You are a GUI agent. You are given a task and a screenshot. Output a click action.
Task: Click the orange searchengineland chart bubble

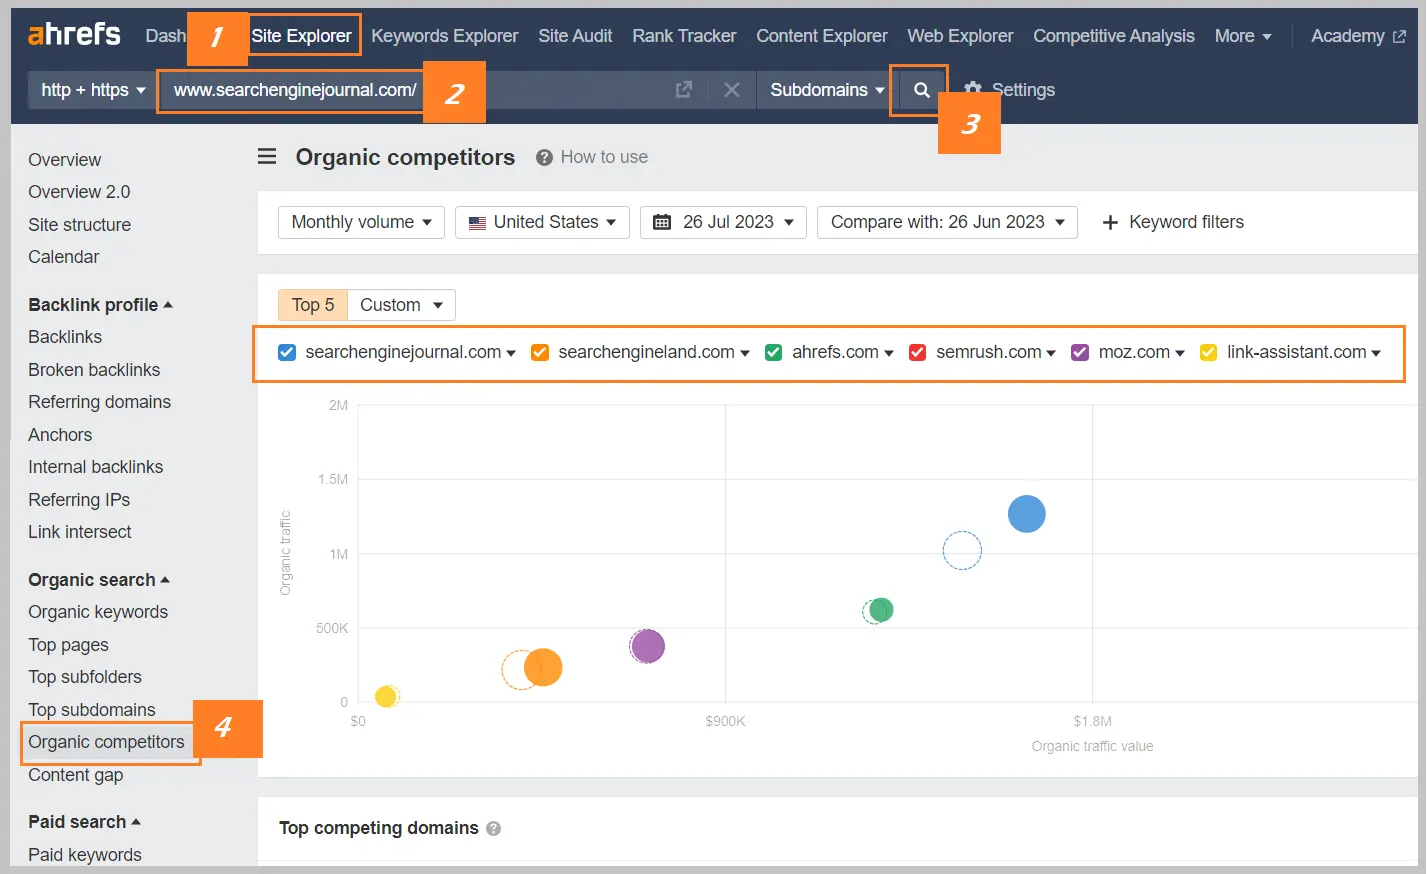coord(543,667)
